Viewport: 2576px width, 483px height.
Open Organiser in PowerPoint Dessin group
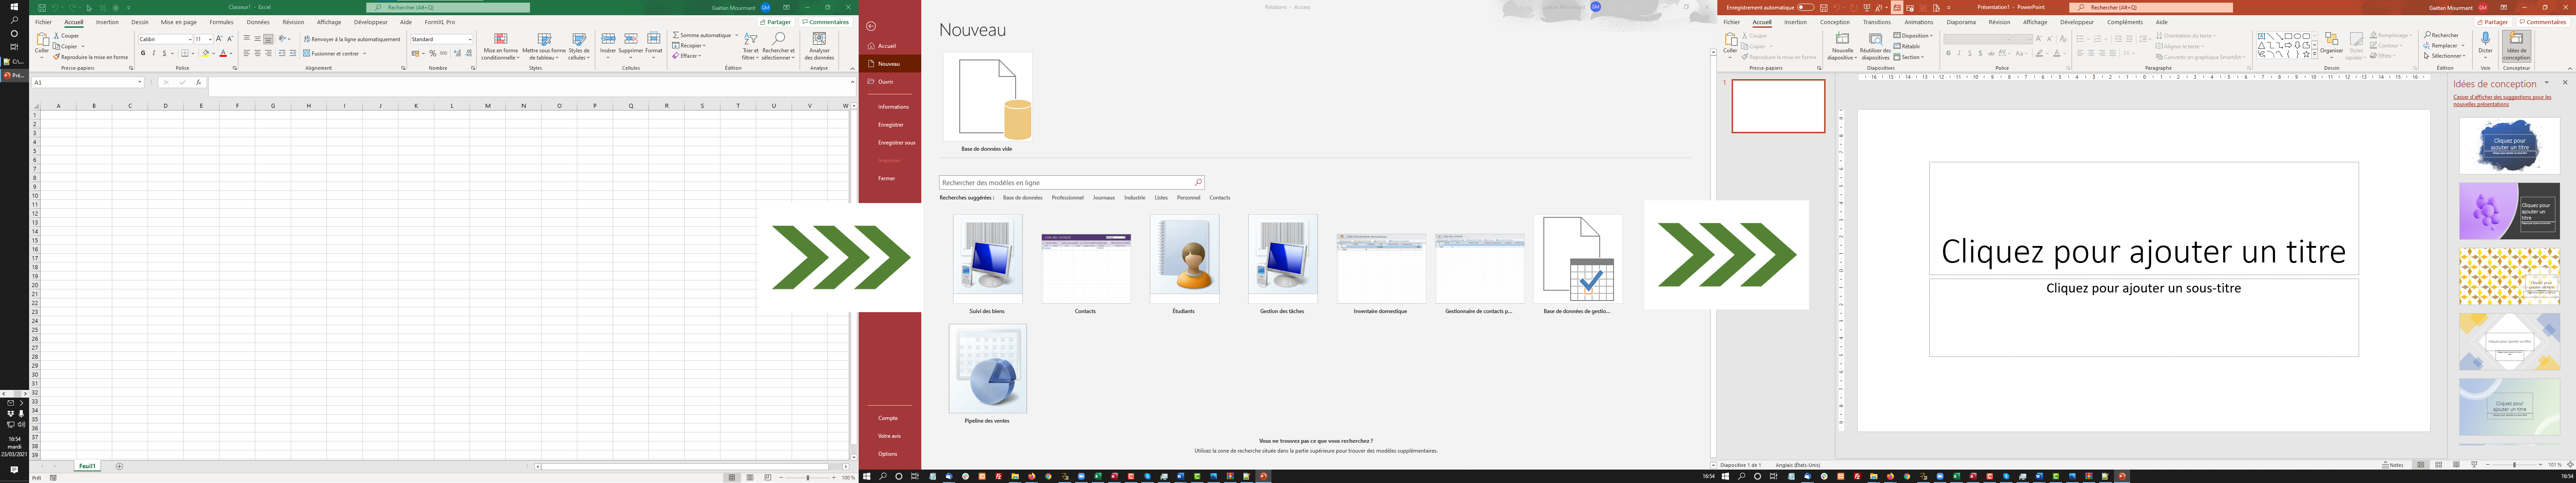click(x=2331, y=47)
